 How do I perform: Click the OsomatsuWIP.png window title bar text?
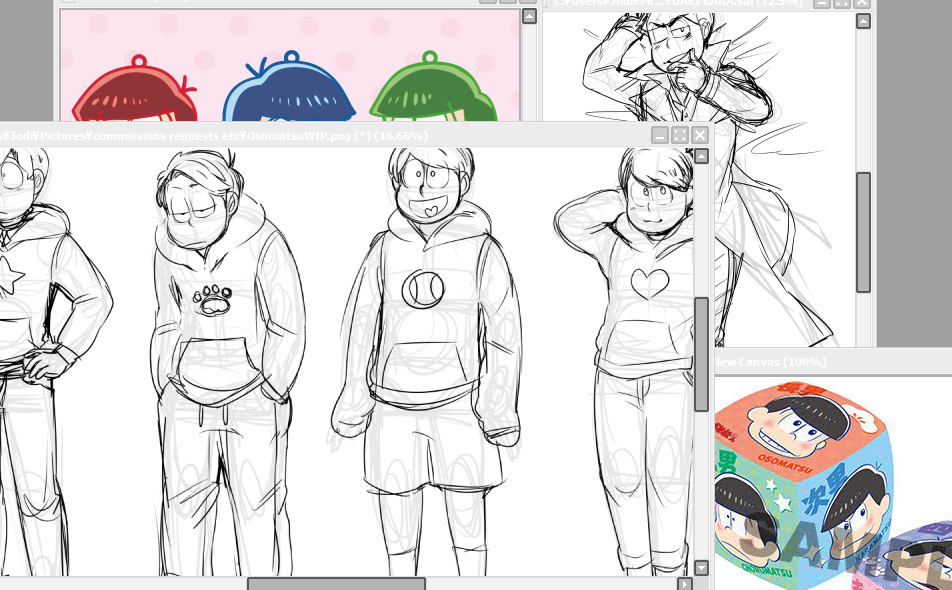point(214,136)
